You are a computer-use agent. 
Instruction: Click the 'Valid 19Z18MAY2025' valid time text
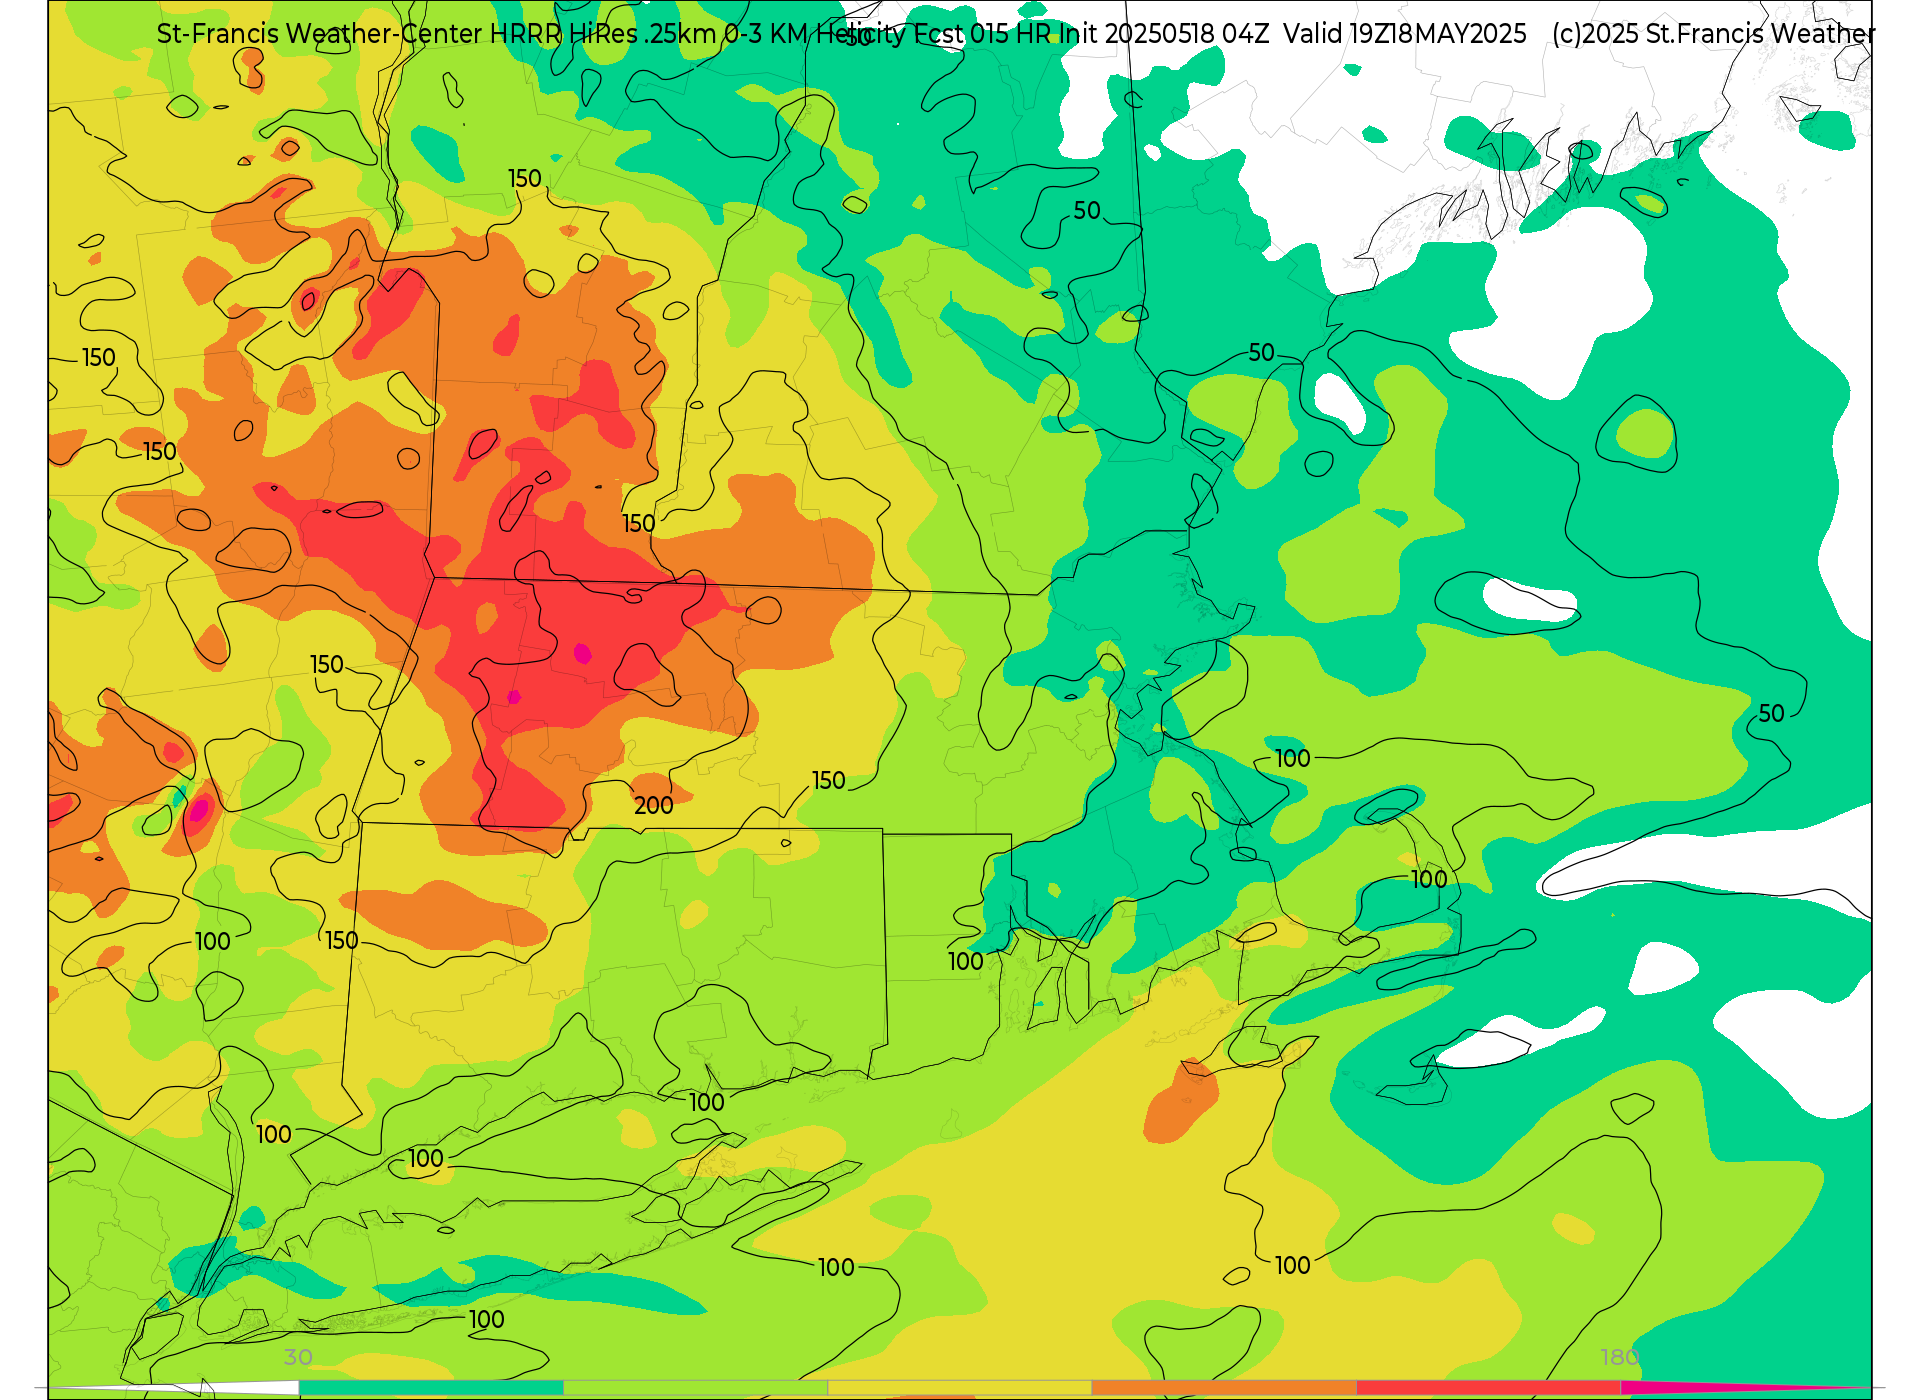1405,34
